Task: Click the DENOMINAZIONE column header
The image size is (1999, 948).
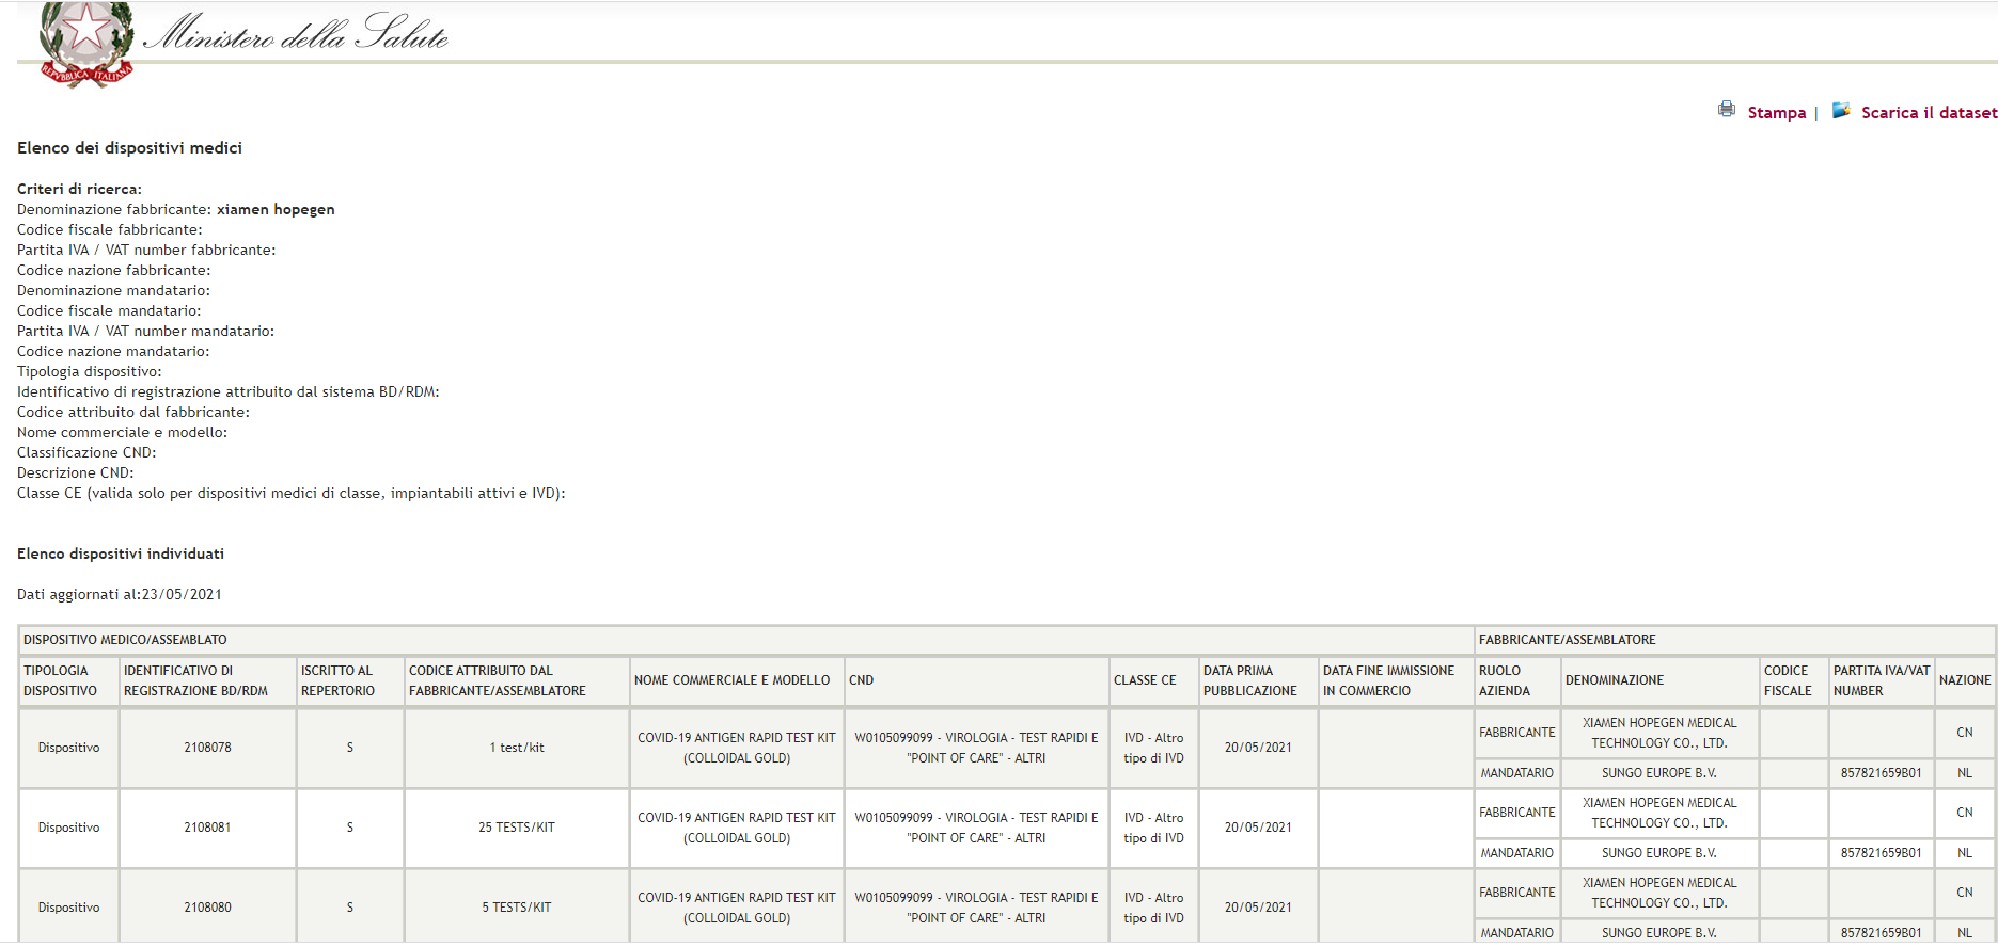Action: (x=1660, y=681)
